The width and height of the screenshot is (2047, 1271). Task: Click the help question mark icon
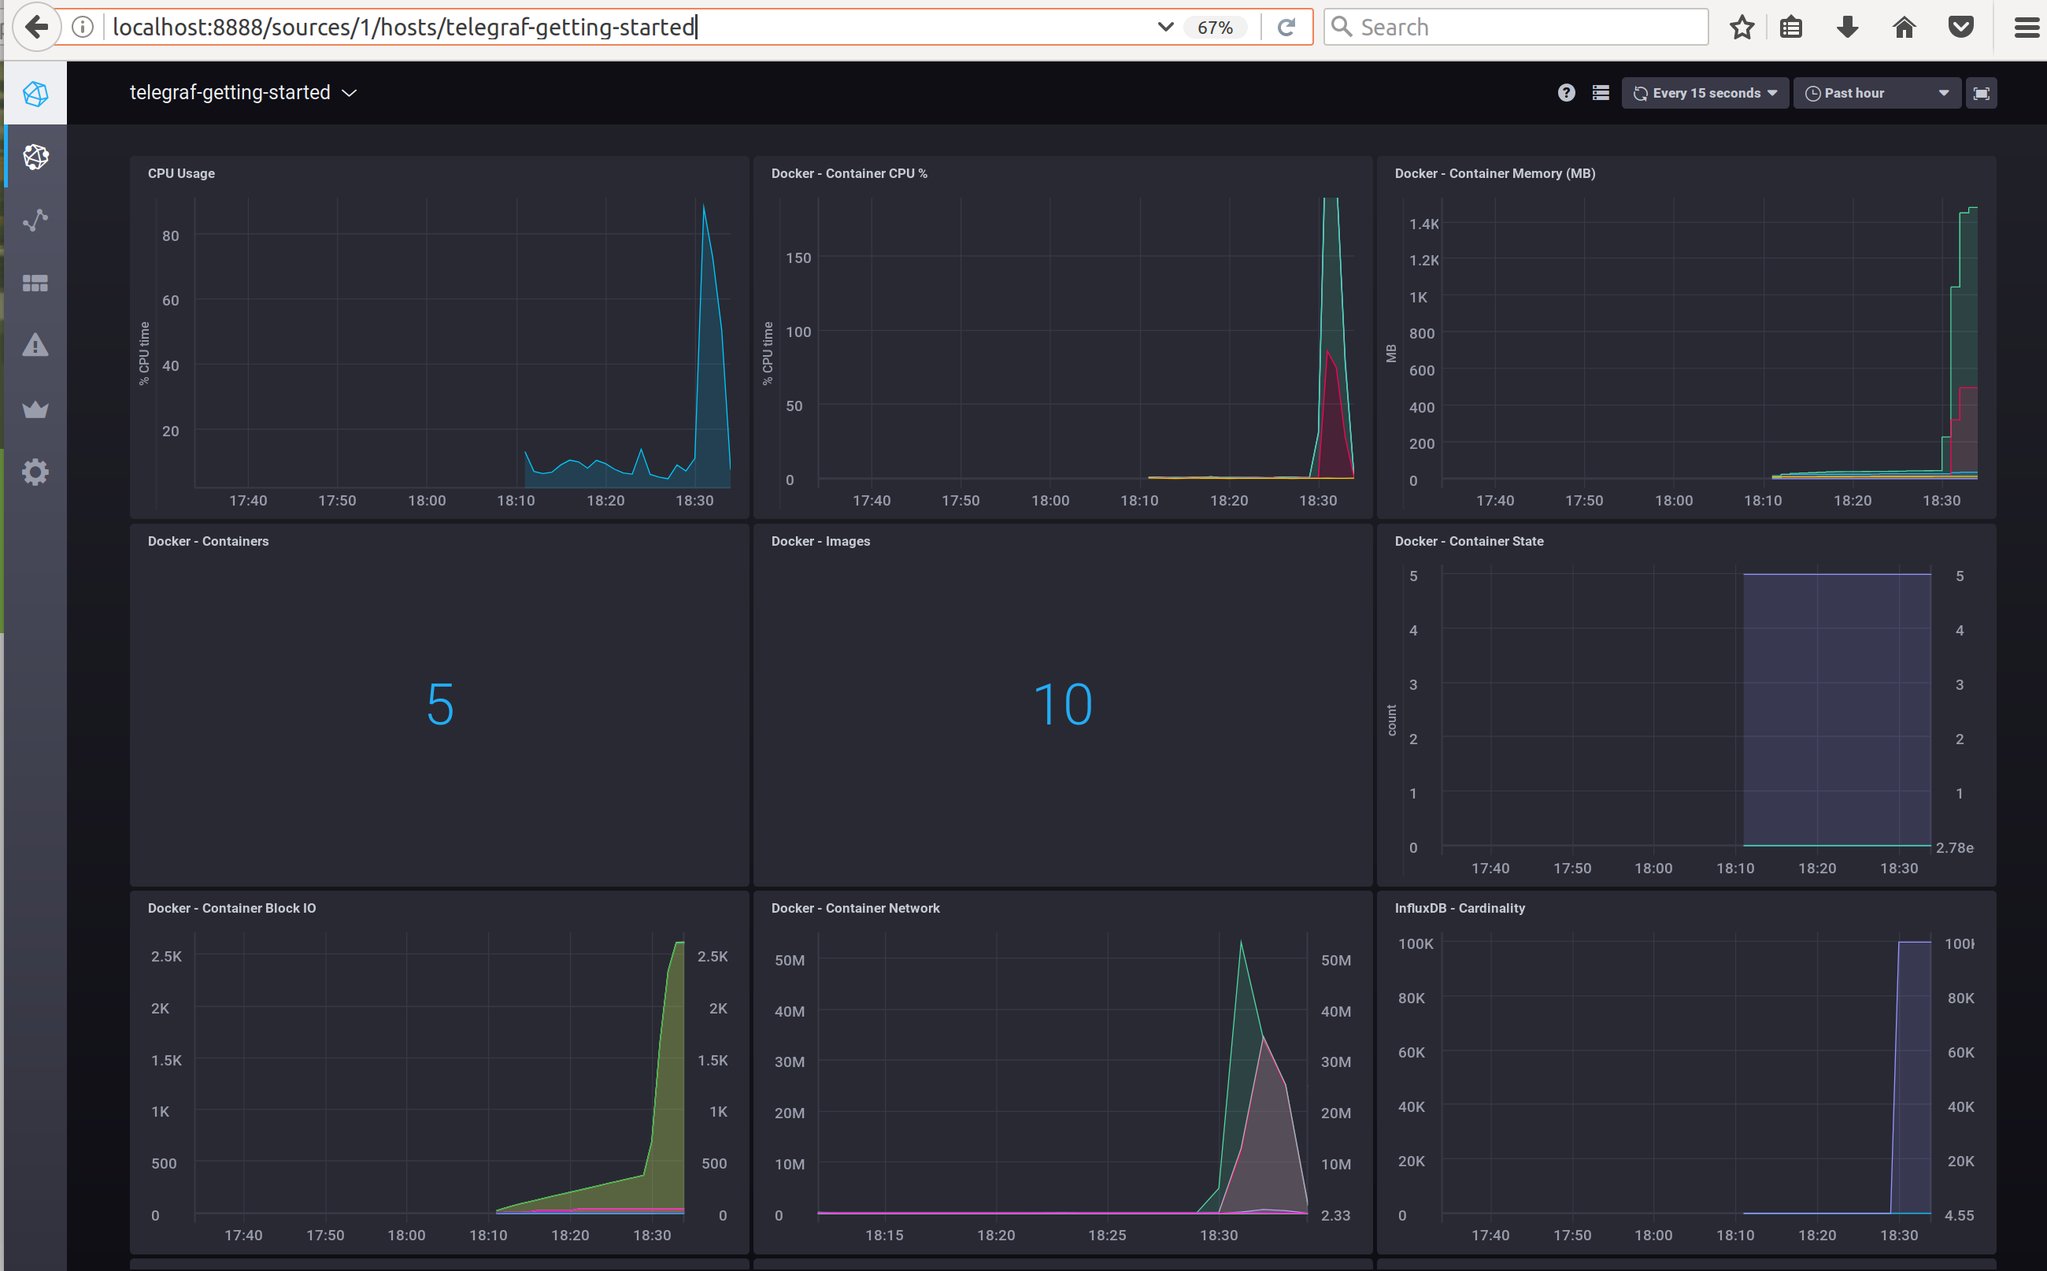(1566, 93)
